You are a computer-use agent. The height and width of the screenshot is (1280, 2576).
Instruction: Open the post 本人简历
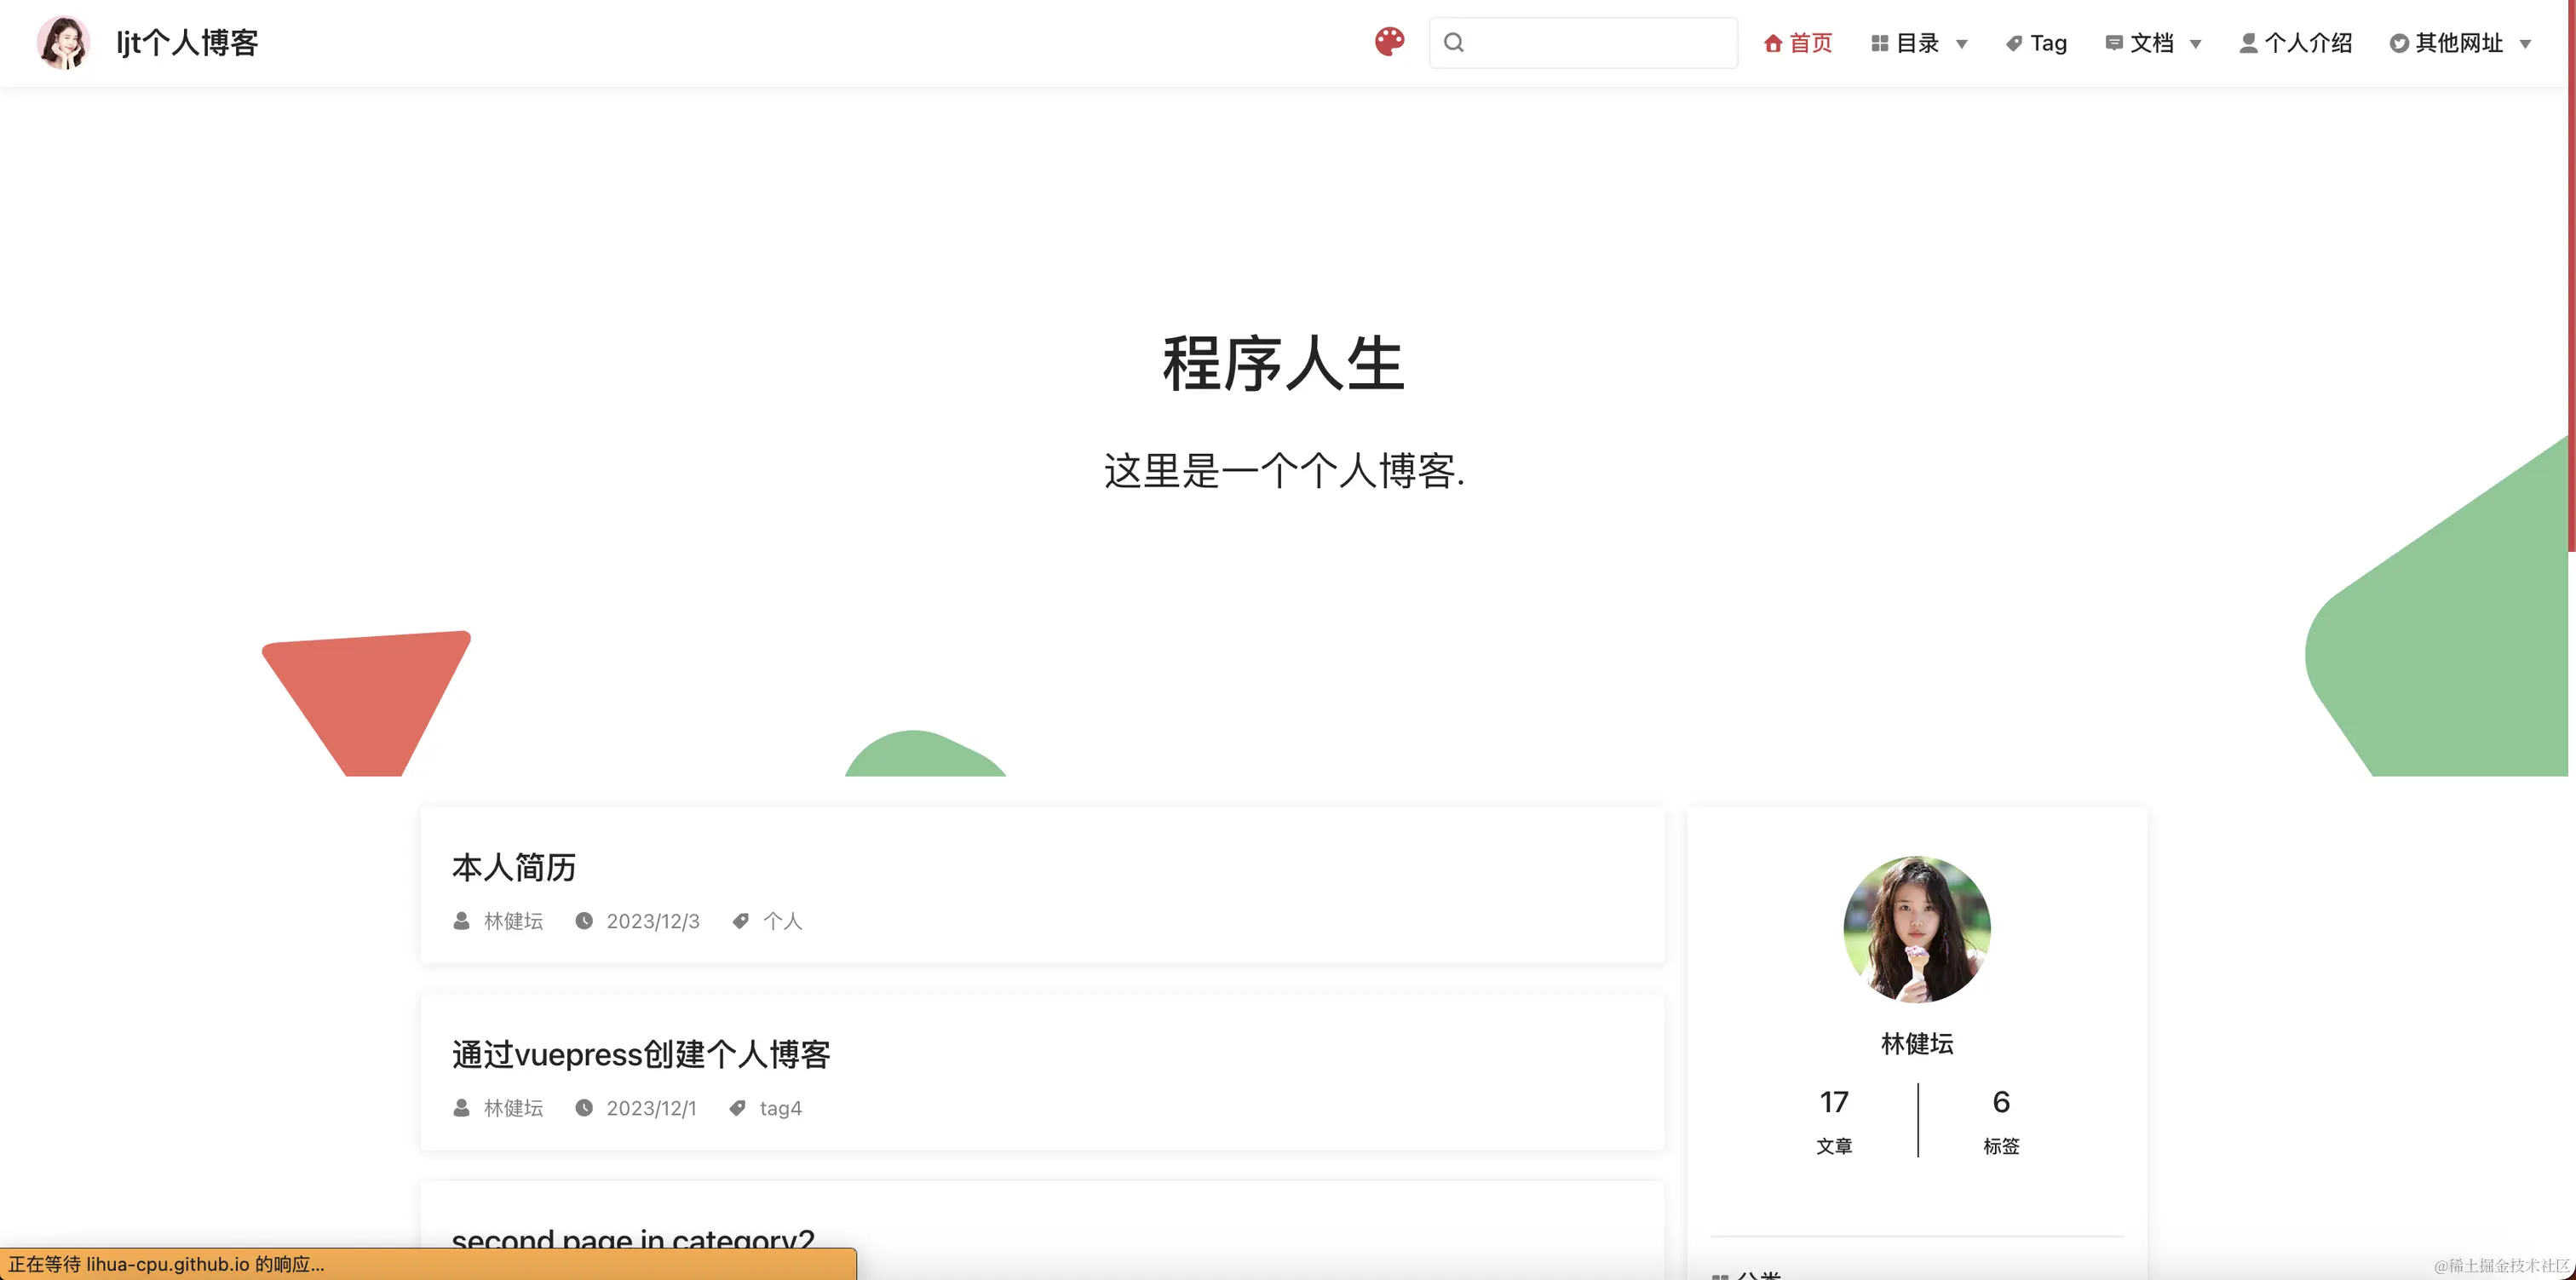click(x=514, y=868)
